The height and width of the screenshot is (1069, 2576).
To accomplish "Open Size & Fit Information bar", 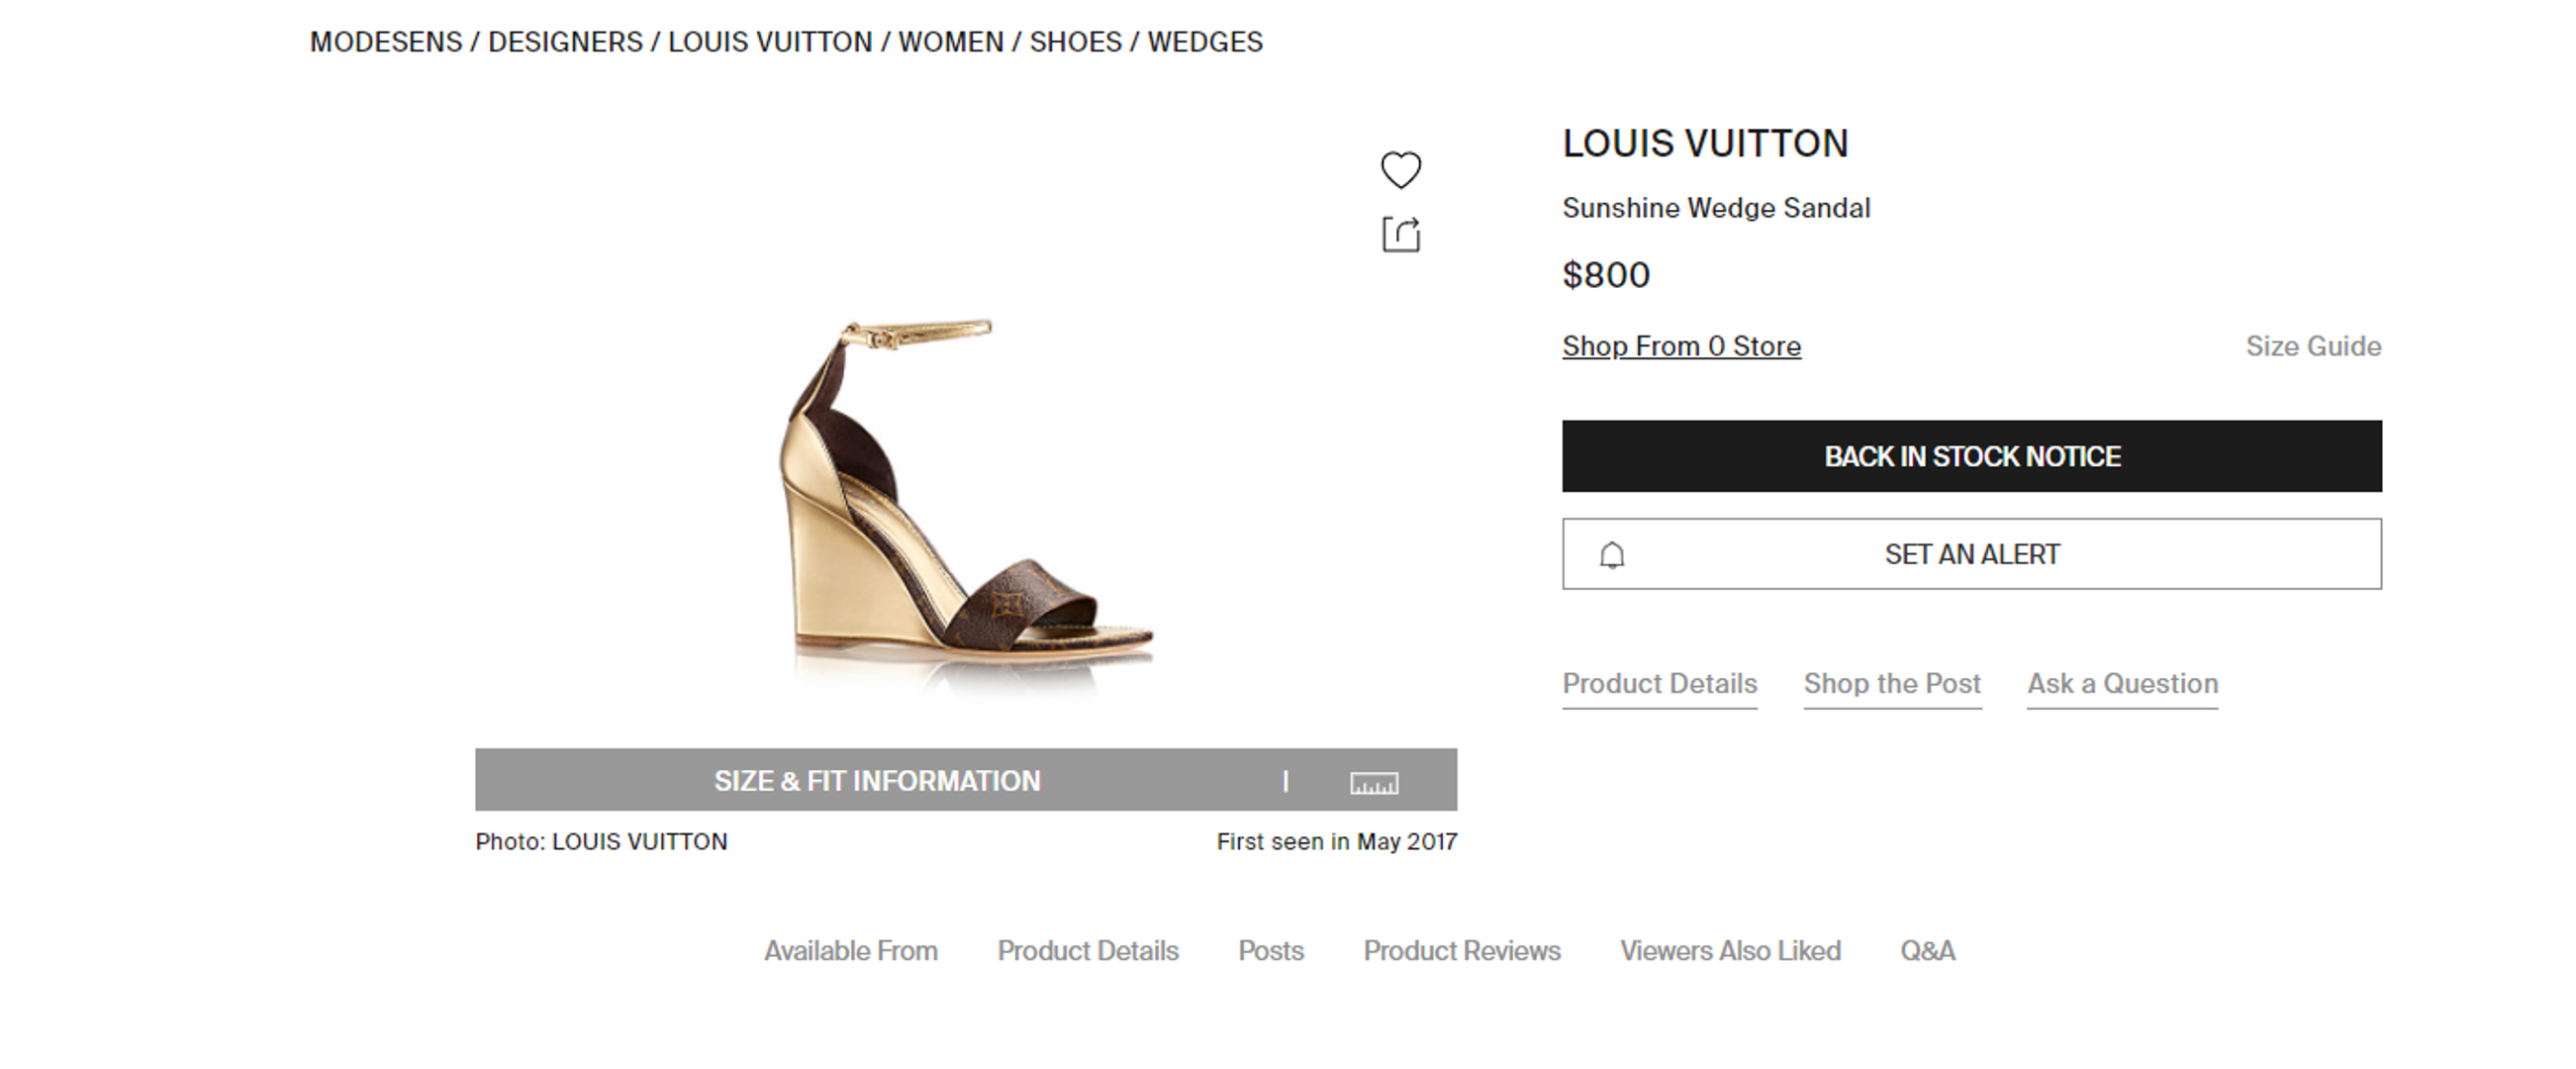I will tap(876, 781).
